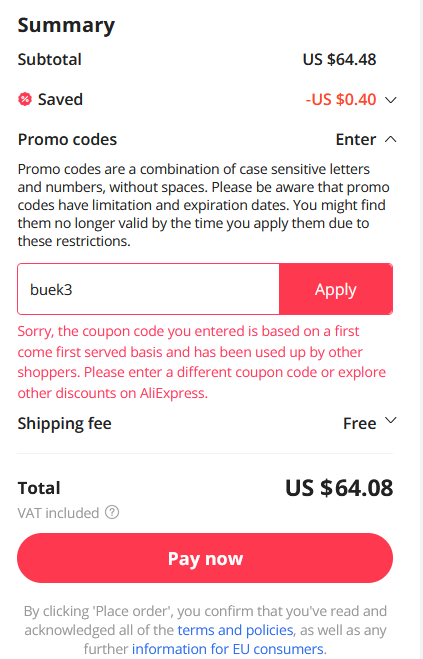The height and width of the screenshot is (659, 423).
Task: Focus the promo code input containing buek3
Action: click(x=148, y=289)
